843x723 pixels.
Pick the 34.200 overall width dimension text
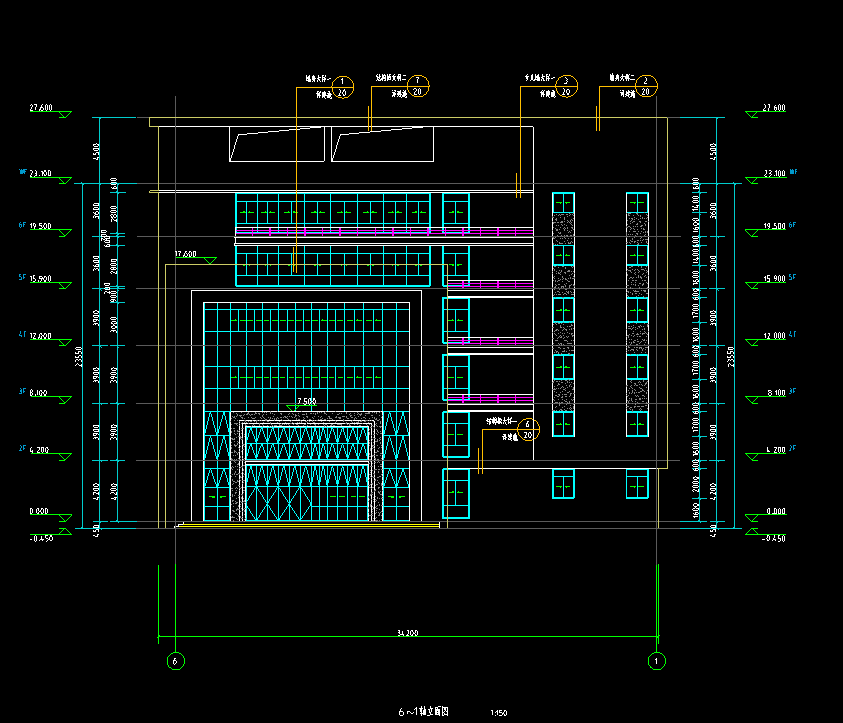[x=407, y=633]
